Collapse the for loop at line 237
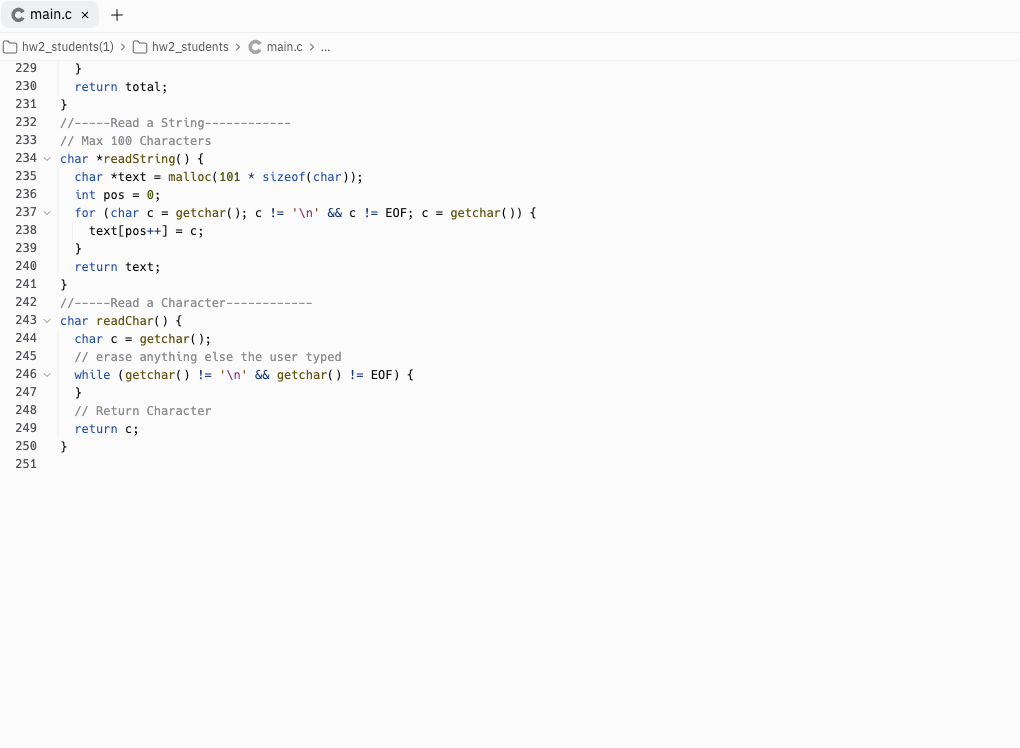 click(x=48, y=212)
